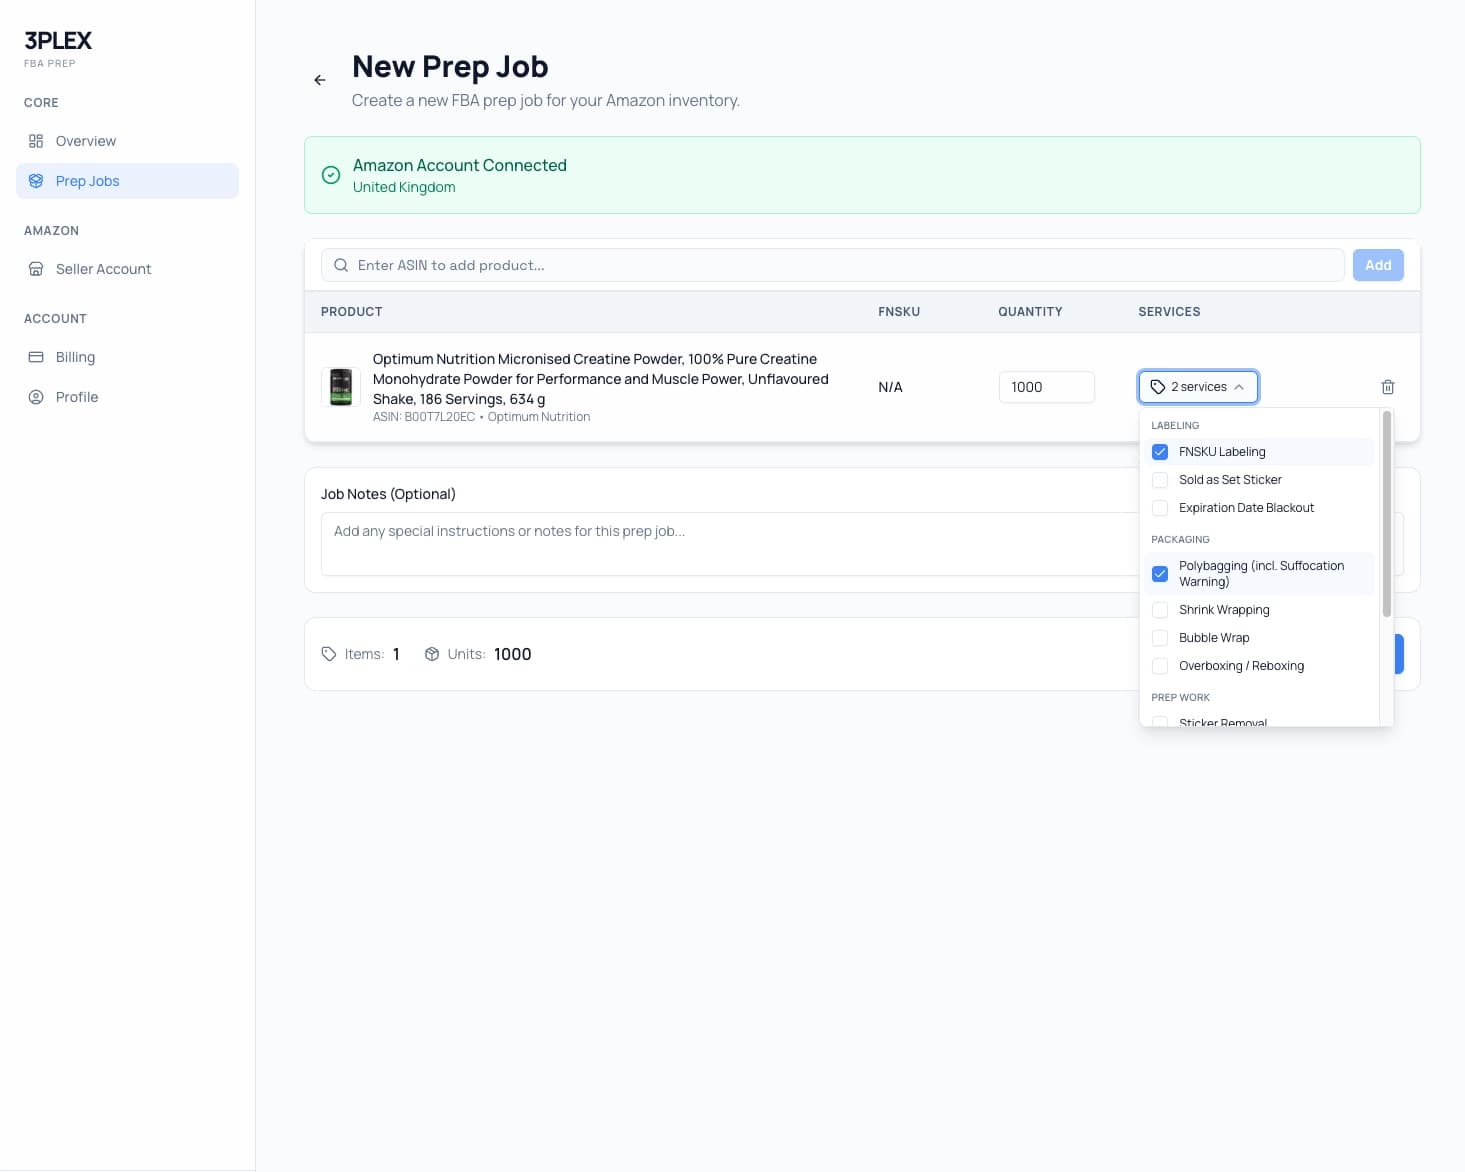Go to the Billing section
Viewport: 1465px width, 1172px height.
[76, 356]
